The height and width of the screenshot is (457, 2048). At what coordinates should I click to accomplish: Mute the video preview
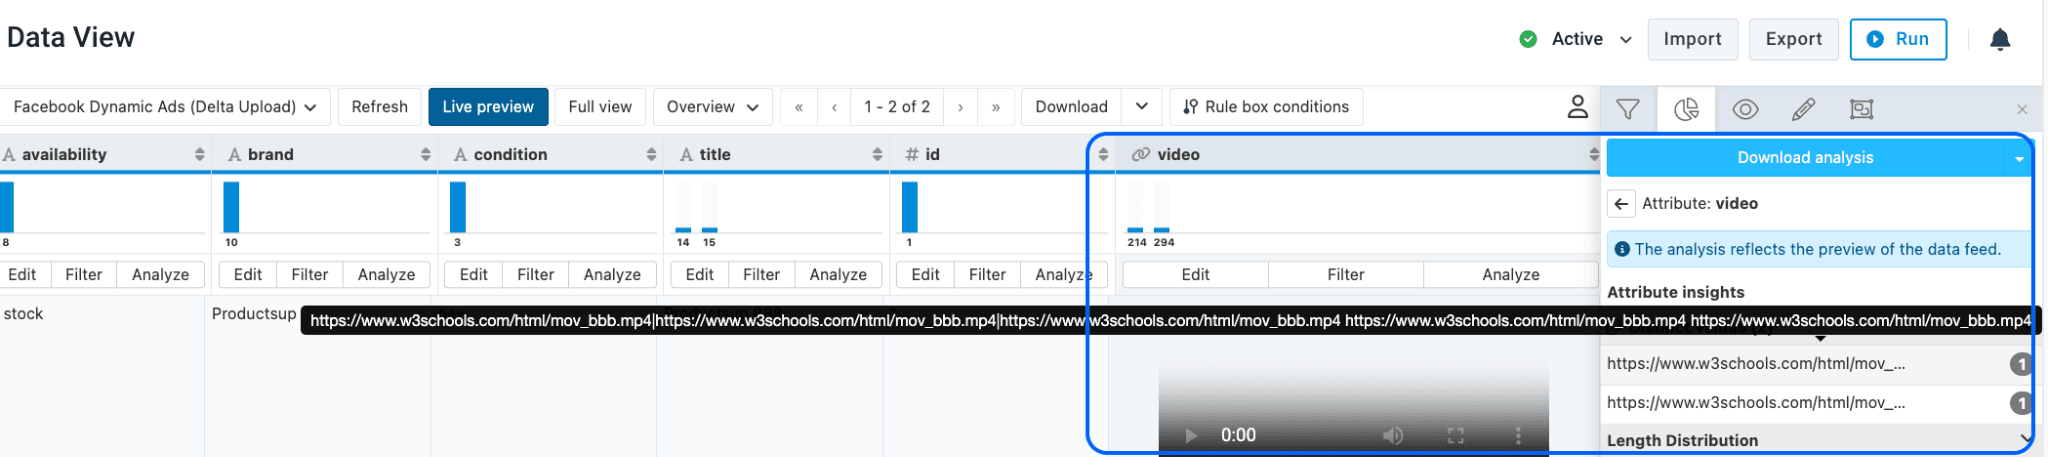click(x=1392, y=436)
